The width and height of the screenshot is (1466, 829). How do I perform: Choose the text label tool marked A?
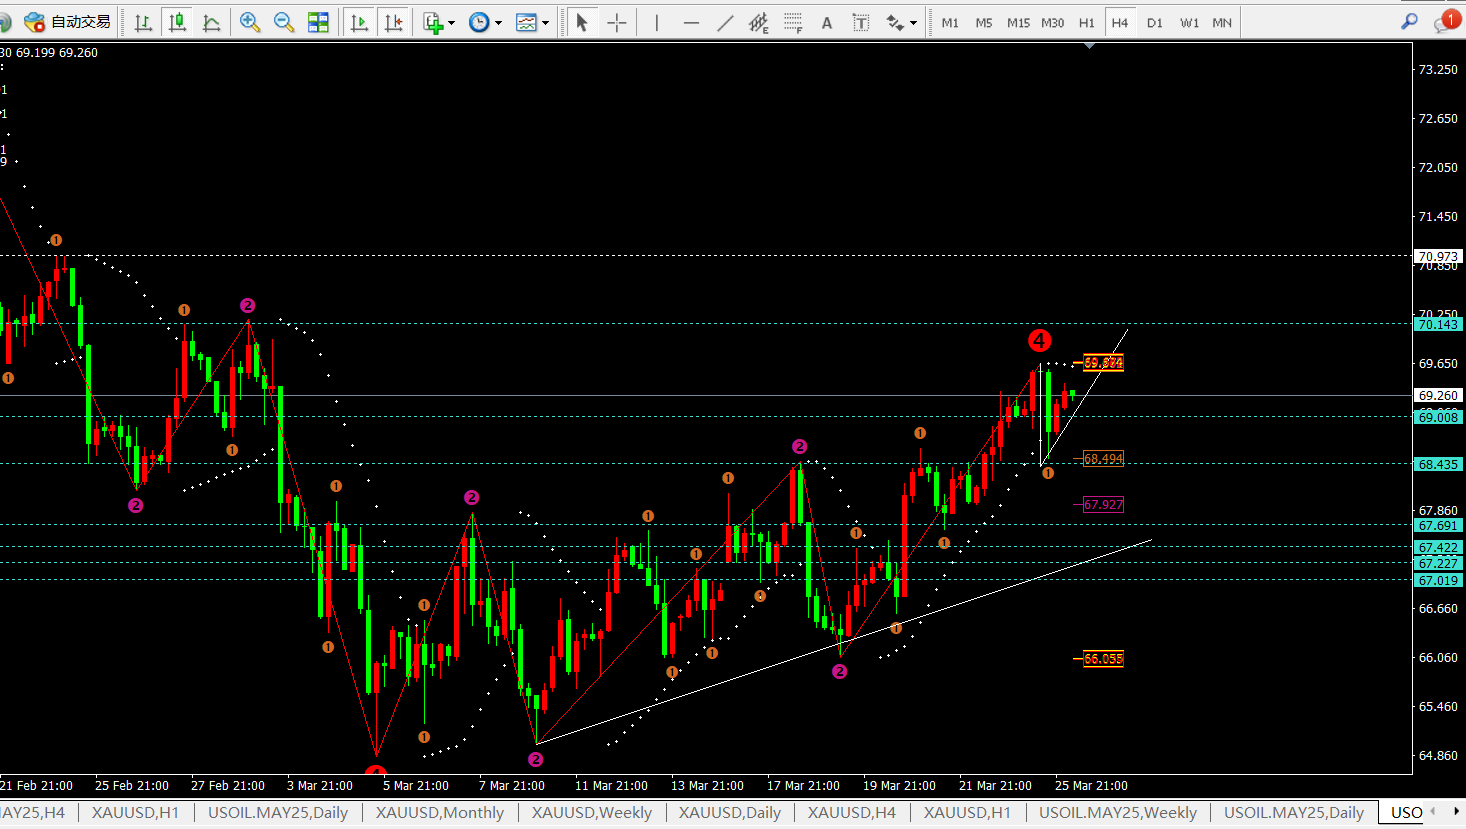[x=827, y=22]
